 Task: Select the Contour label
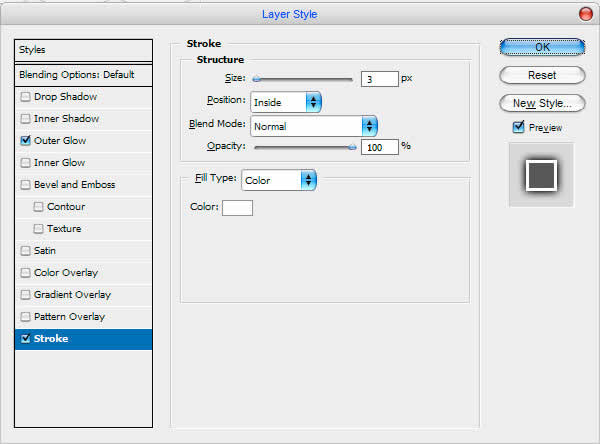tap(66, 207)
